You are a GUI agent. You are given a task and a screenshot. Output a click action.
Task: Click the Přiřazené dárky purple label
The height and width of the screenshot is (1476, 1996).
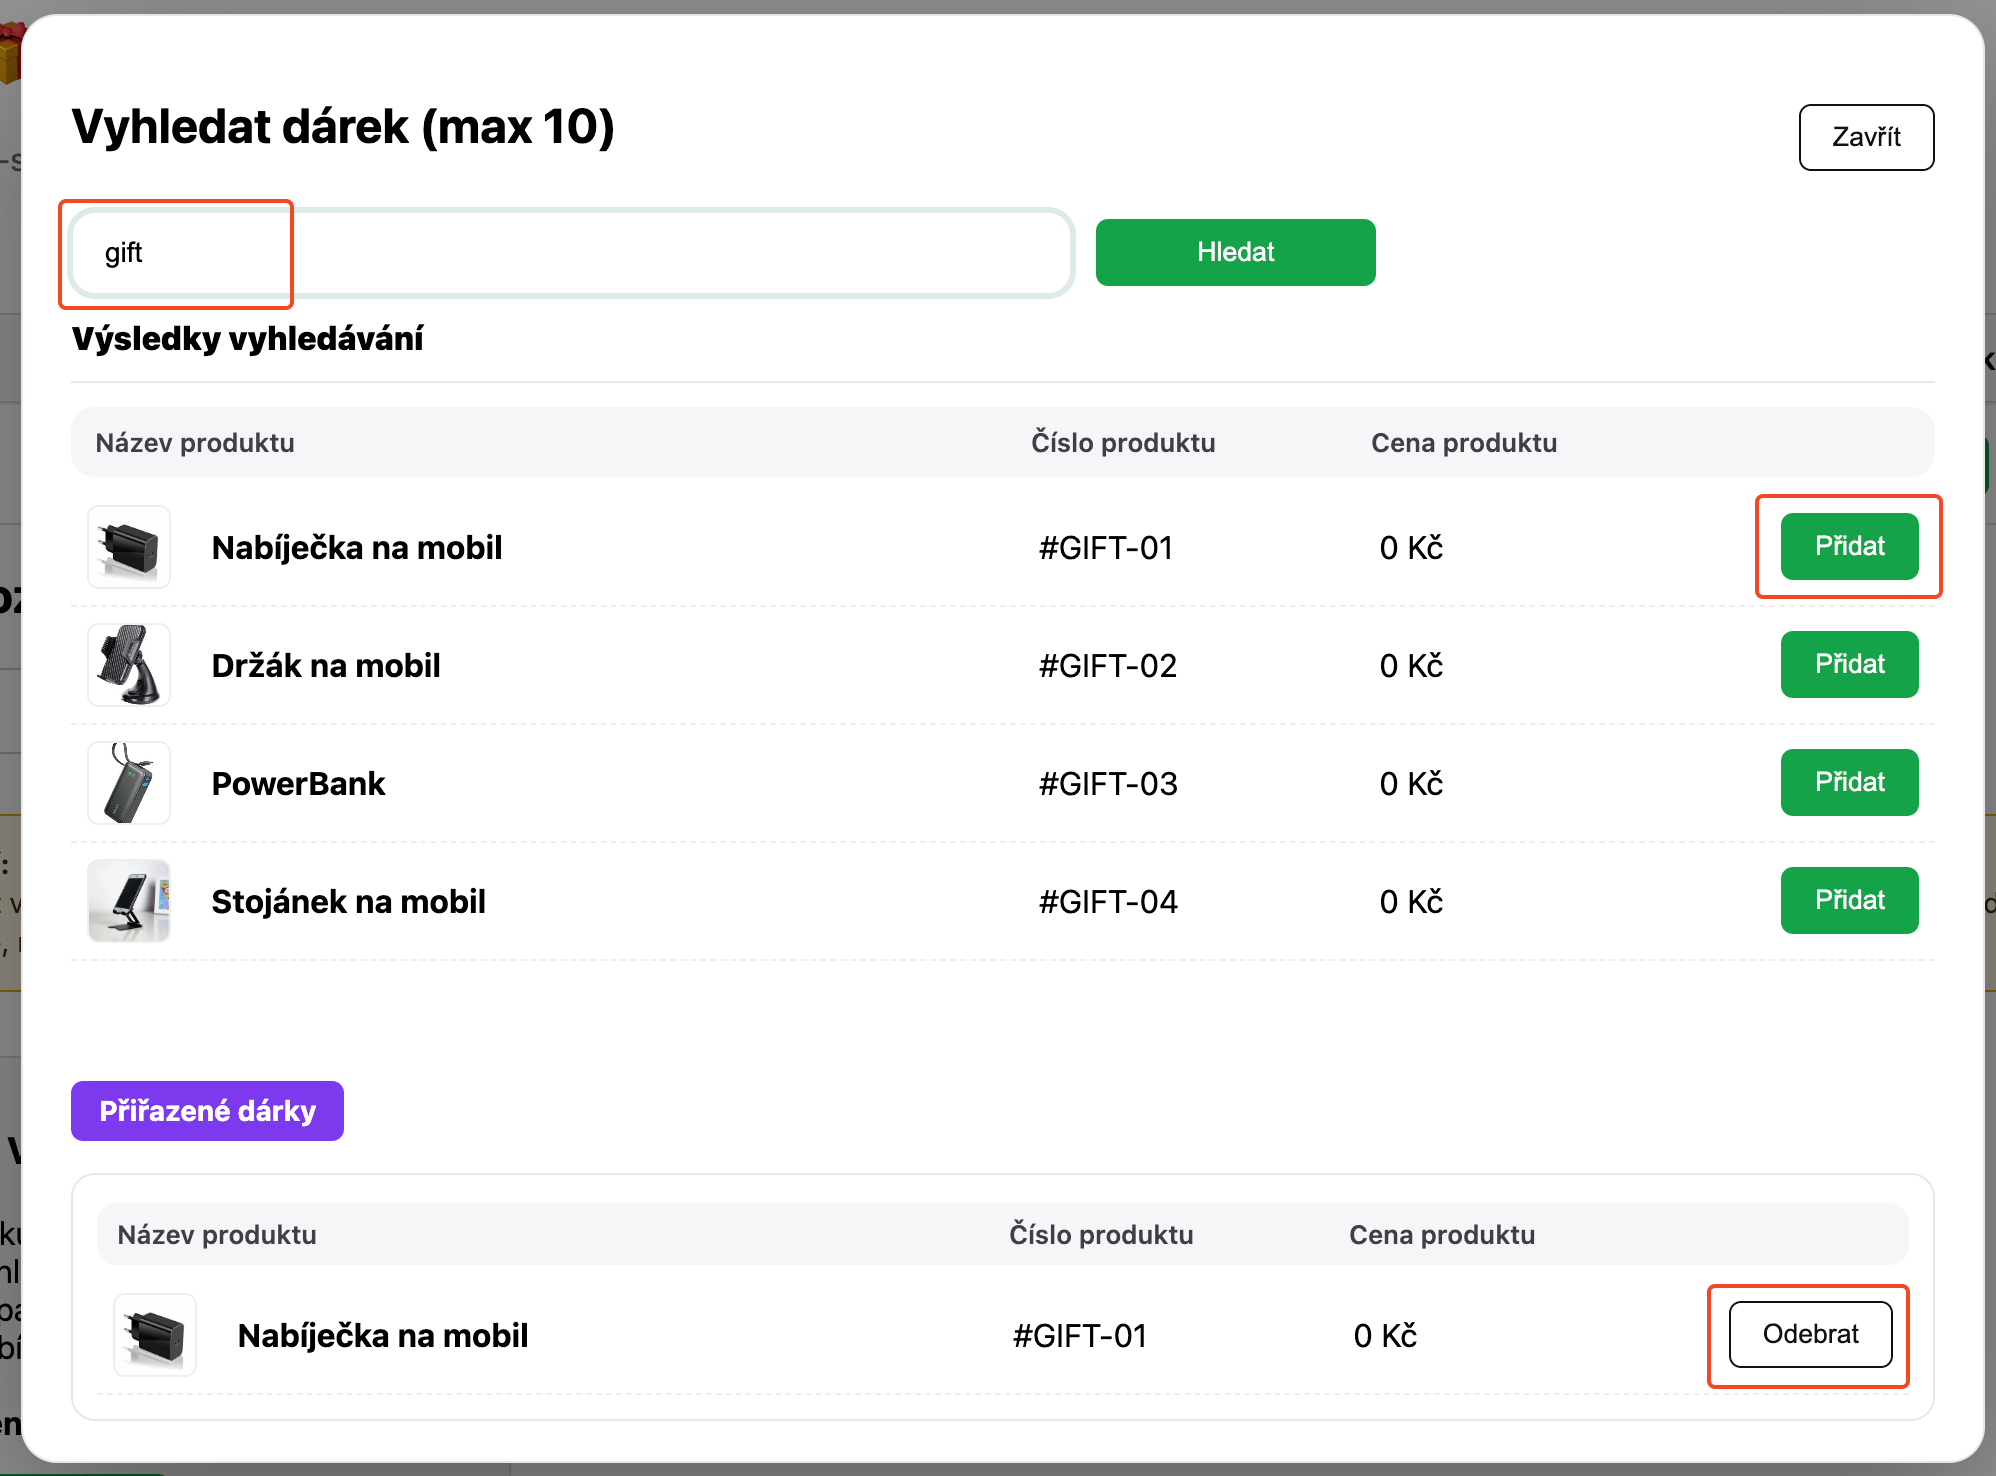pyautogui.click(x=207, y=1111)
